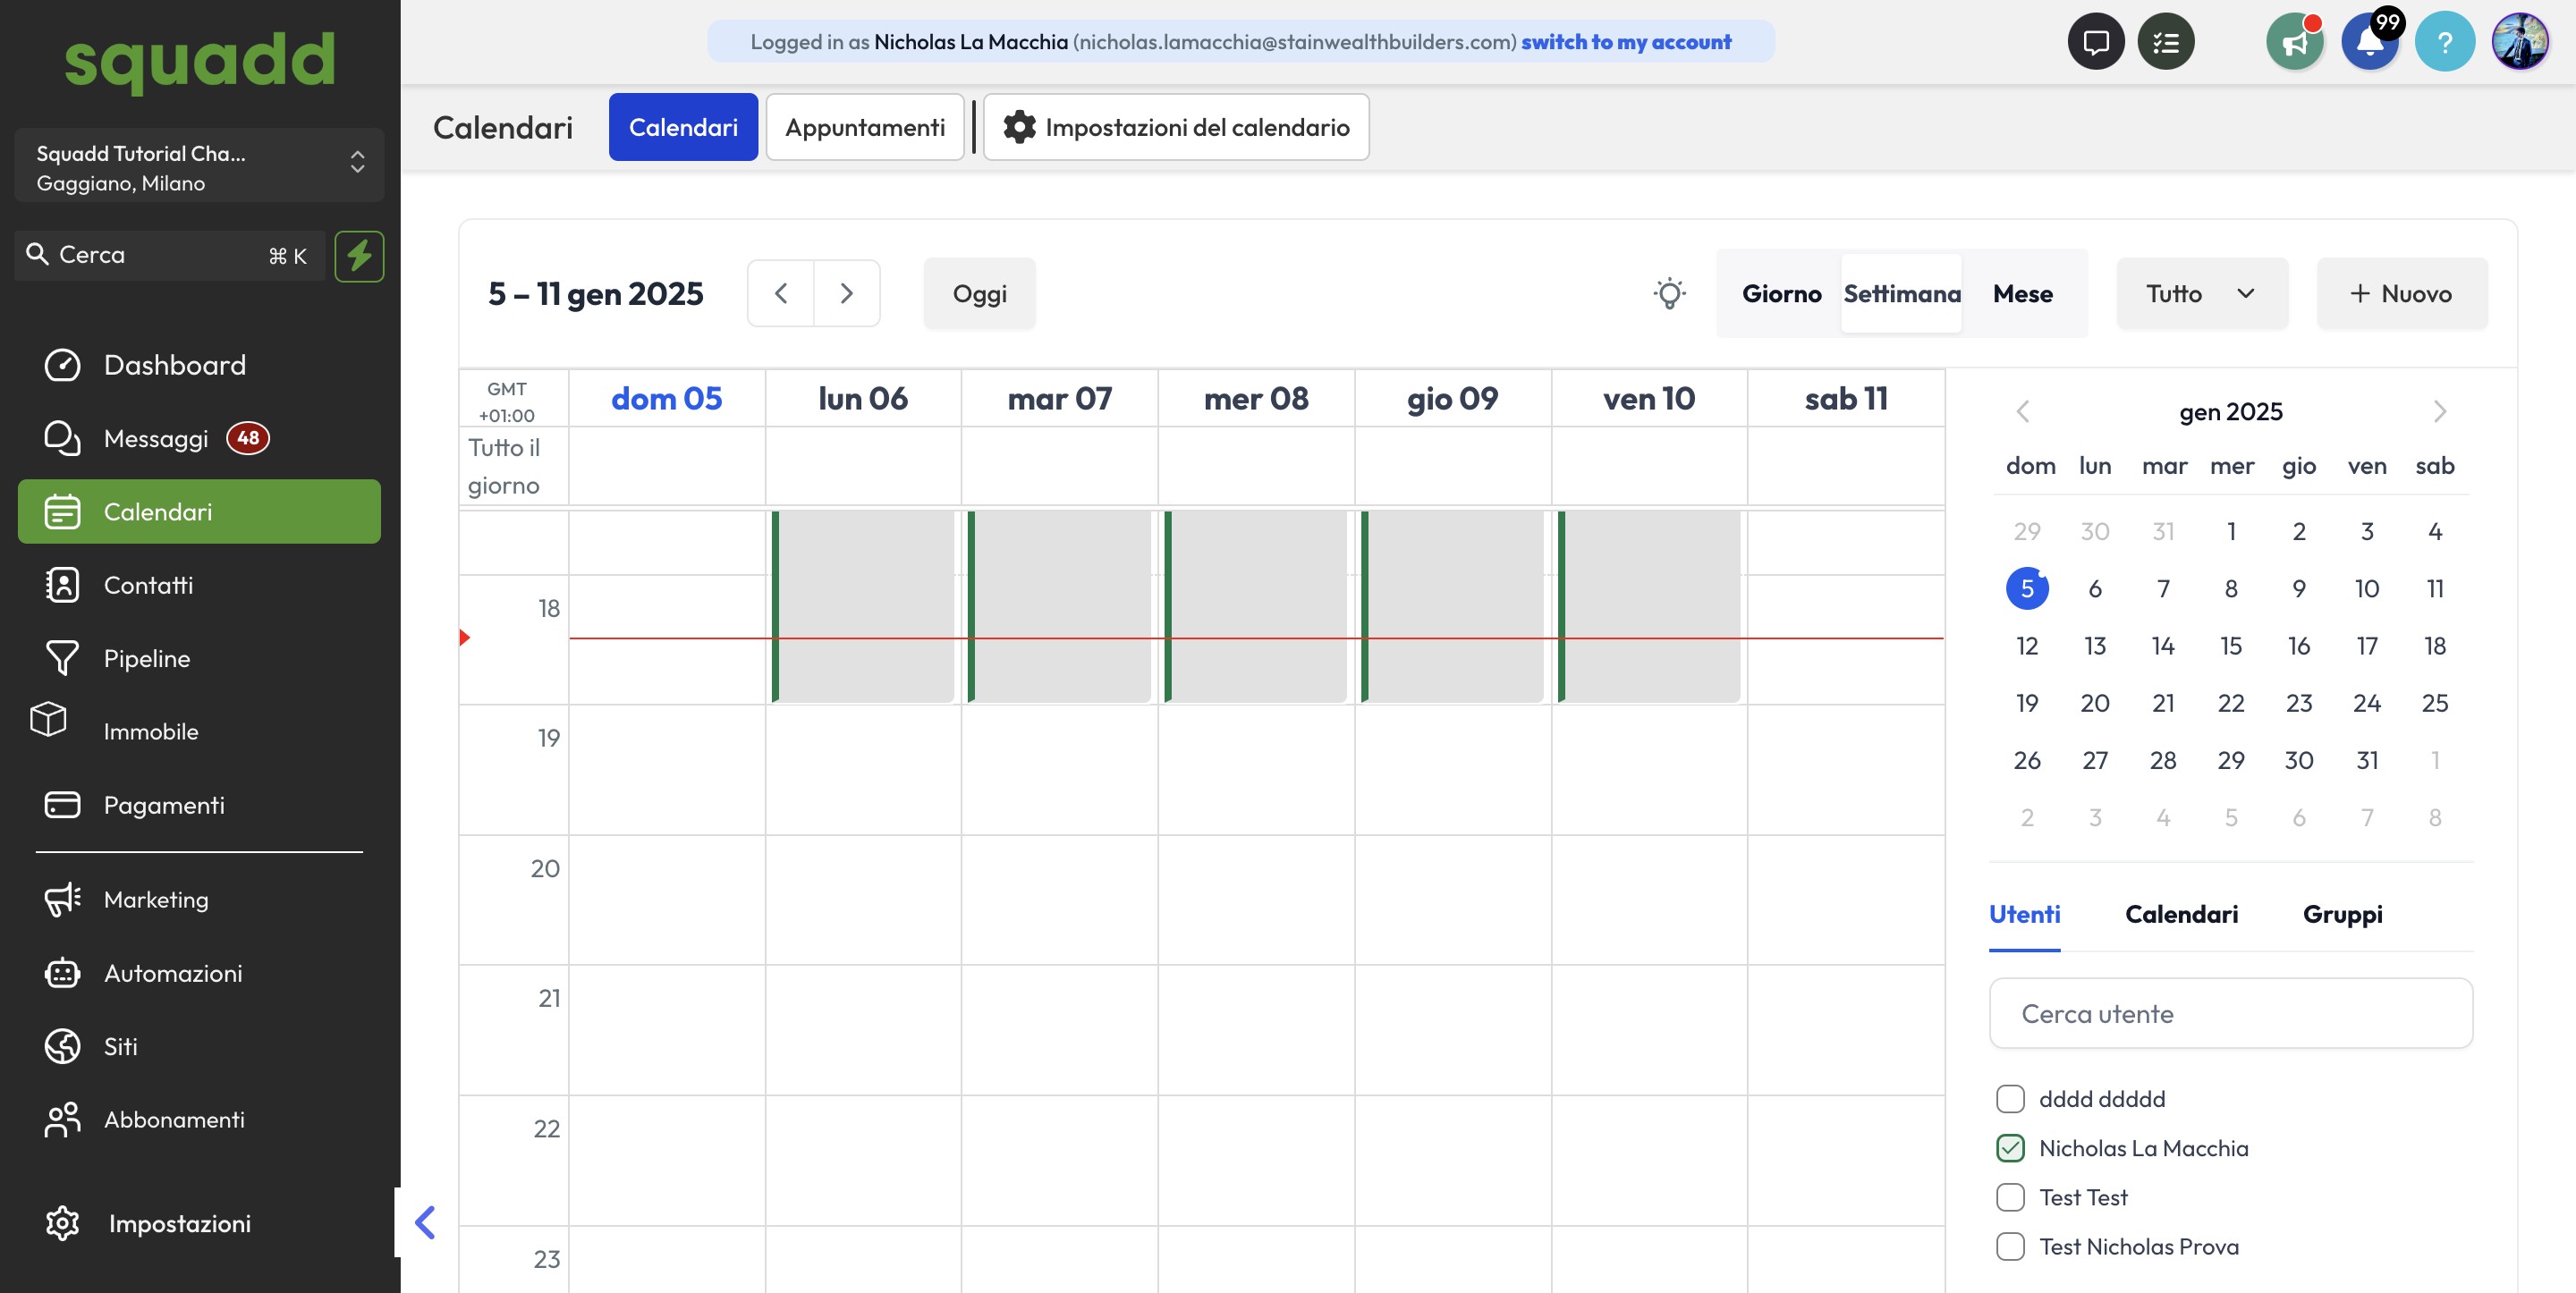
Task: Click the lightbulb icon near view switcher
Action: click(x=1669, y=294)
